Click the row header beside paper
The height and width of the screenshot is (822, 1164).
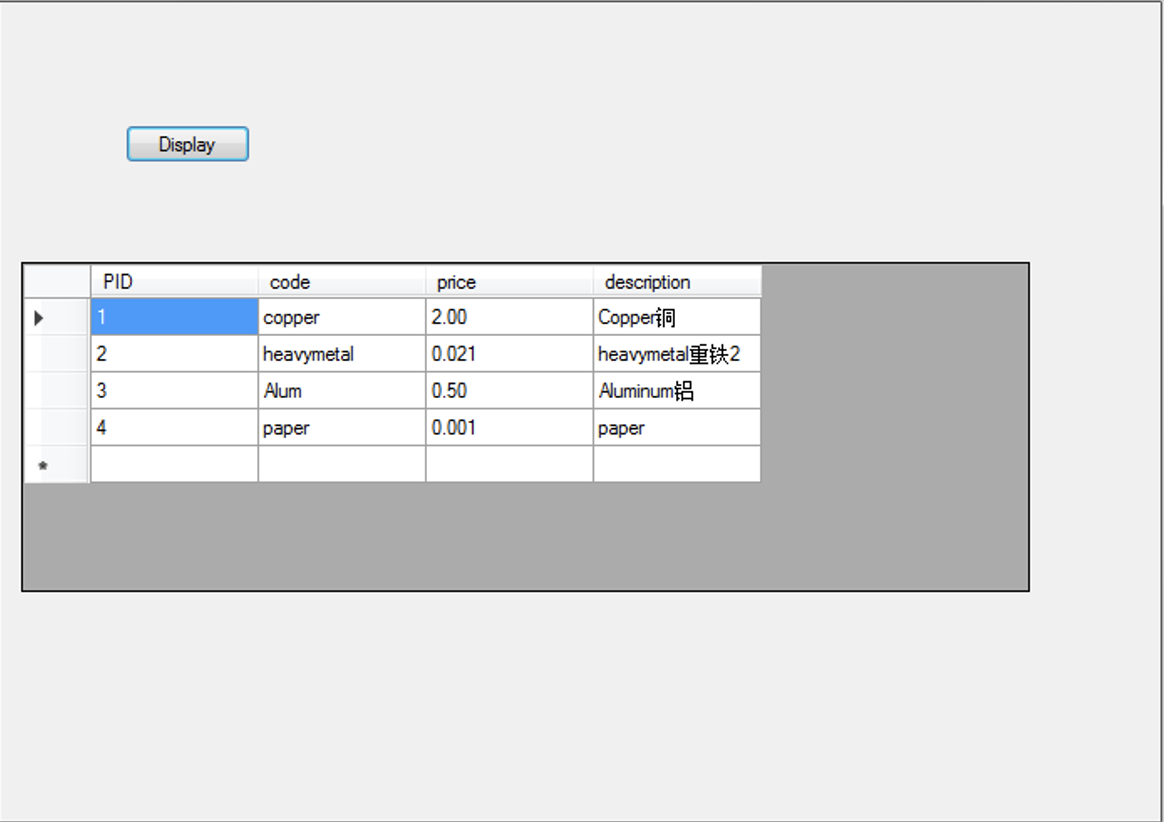60,427
